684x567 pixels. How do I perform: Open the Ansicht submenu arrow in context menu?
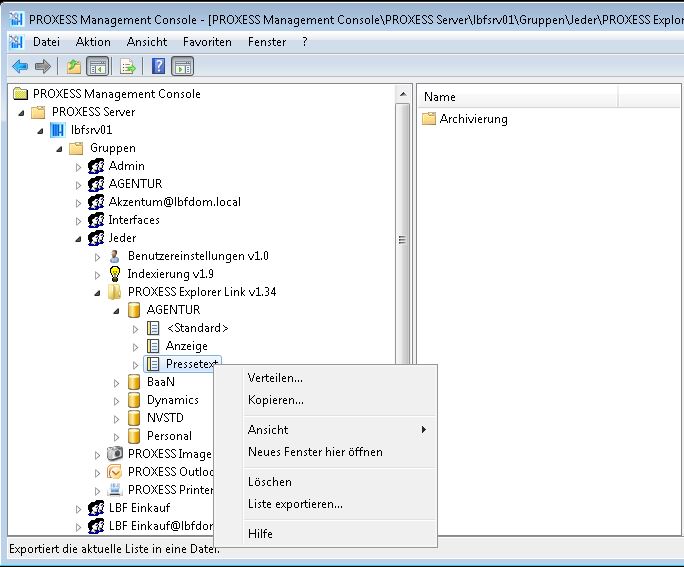[424, 430]
